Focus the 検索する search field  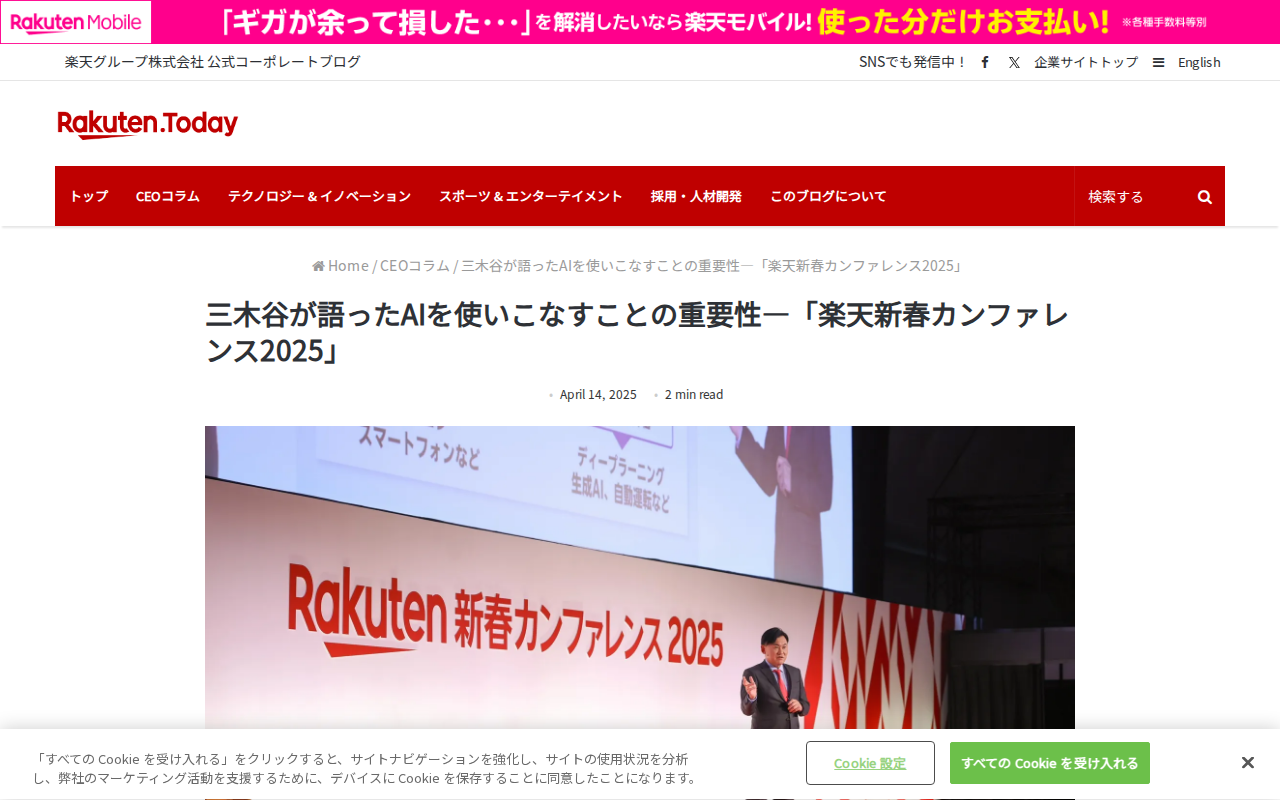tap(1135, 197)
